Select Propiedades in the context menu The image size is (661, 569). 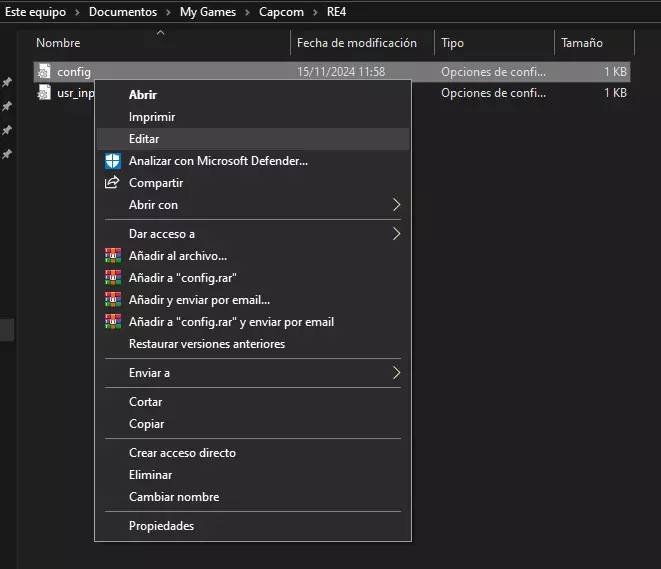click(x=161, y=526)
